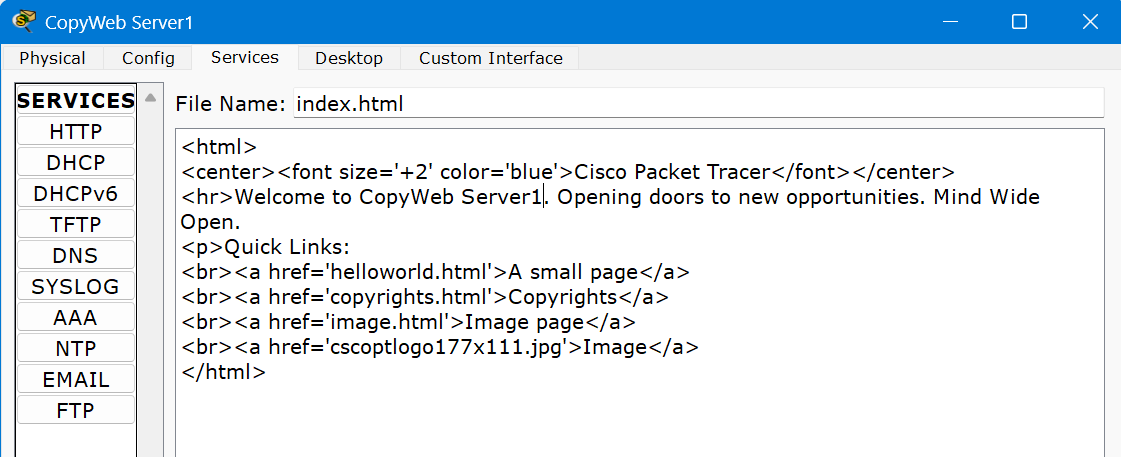This screenshot has height=457, width=1121.
Task: Switch to the Config tab
Action: coord(148,58)
